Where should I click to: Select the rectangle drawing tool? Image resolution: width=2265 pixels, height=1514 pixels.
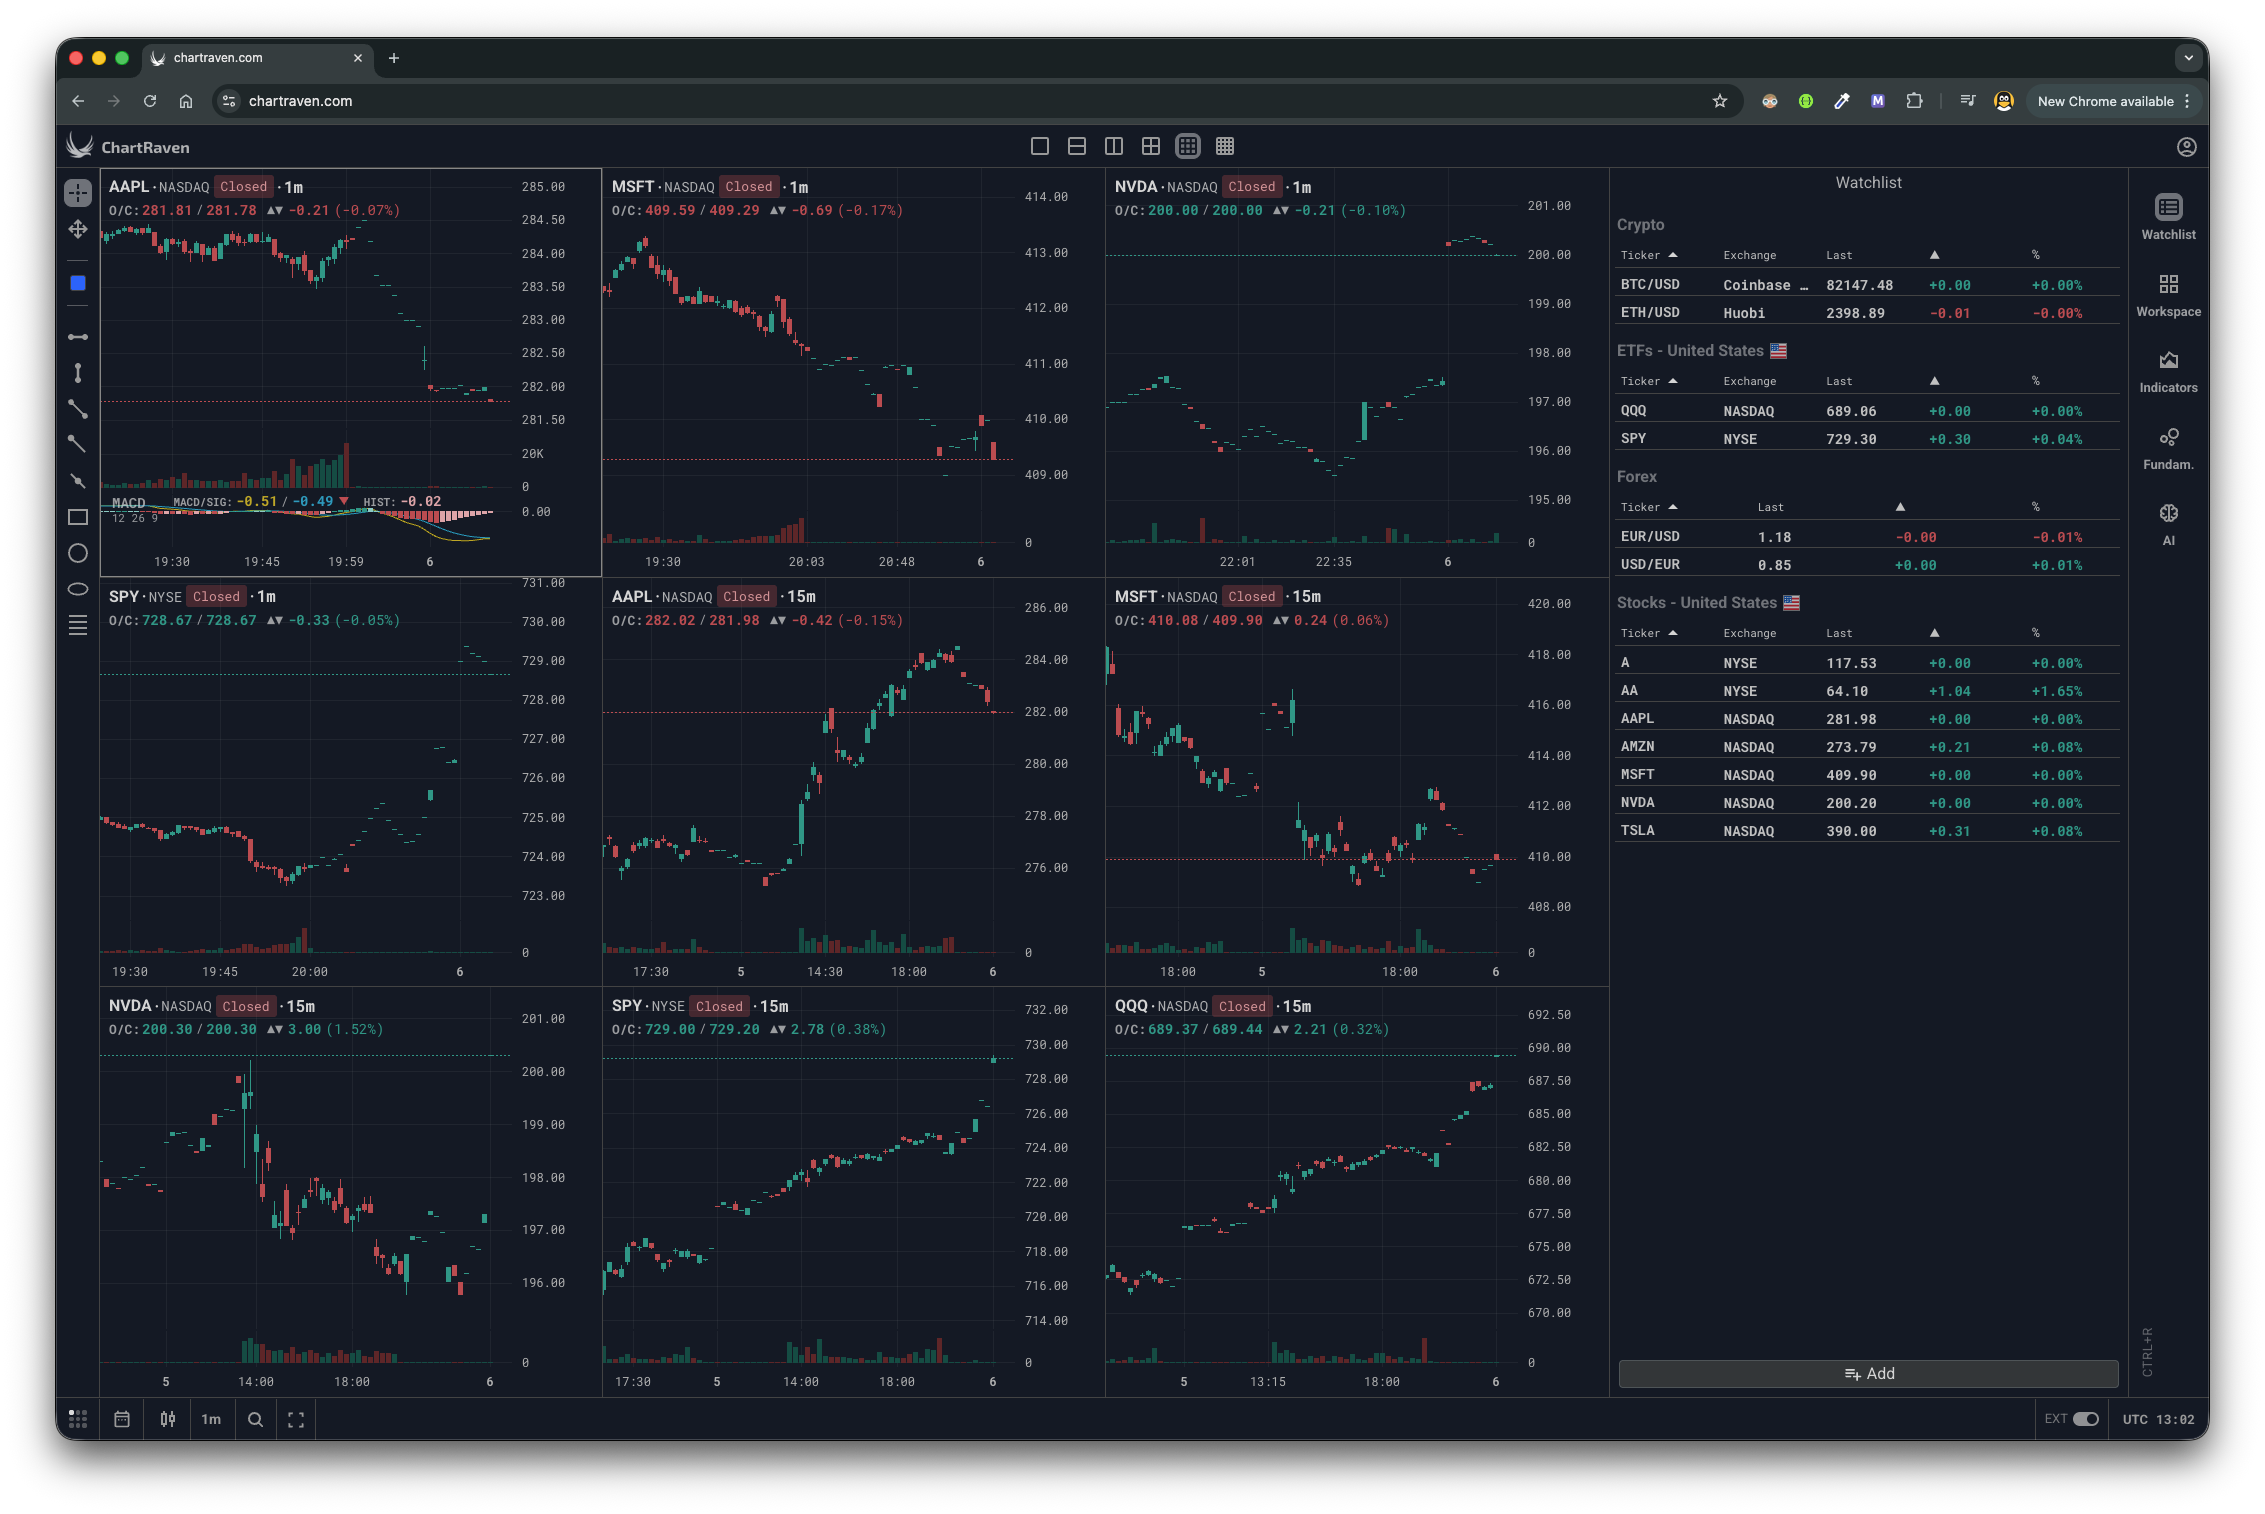78,517
